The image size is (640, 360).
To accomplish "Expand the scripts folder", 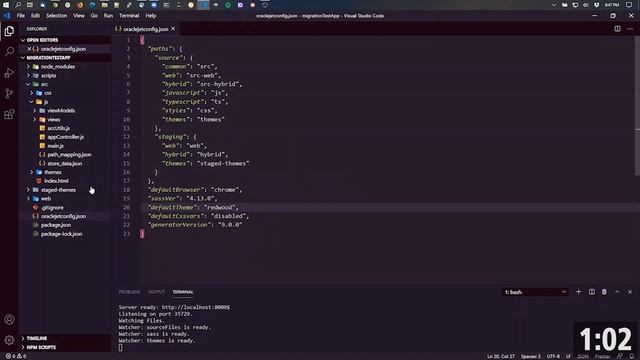I will [x=28, y=76].
